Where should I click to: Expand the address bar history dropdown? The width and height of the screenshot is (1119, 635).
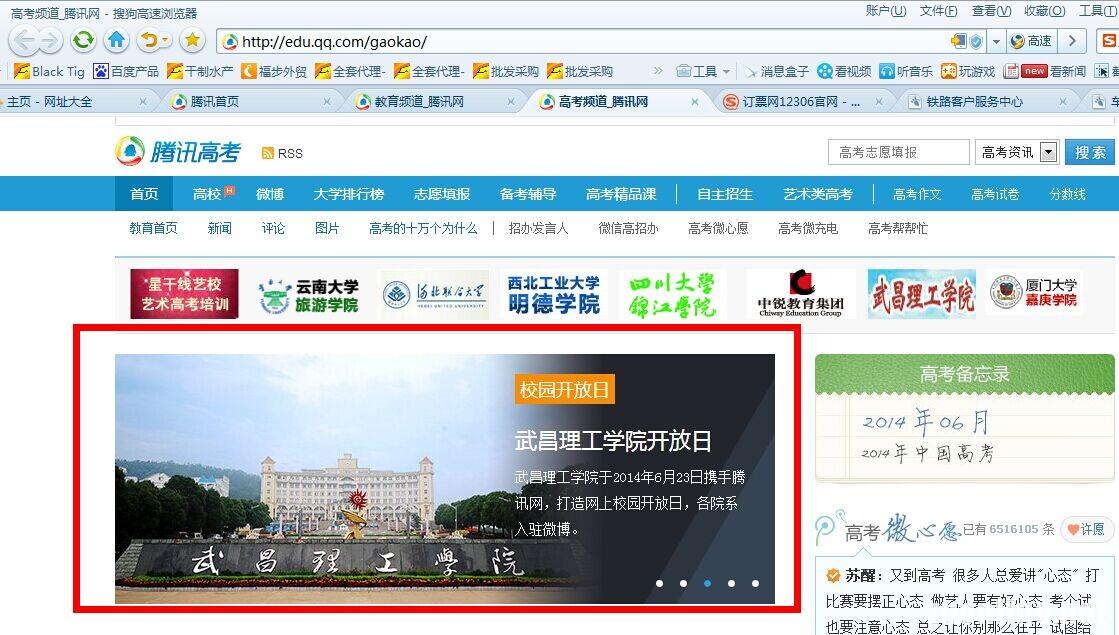coord(996,41)
